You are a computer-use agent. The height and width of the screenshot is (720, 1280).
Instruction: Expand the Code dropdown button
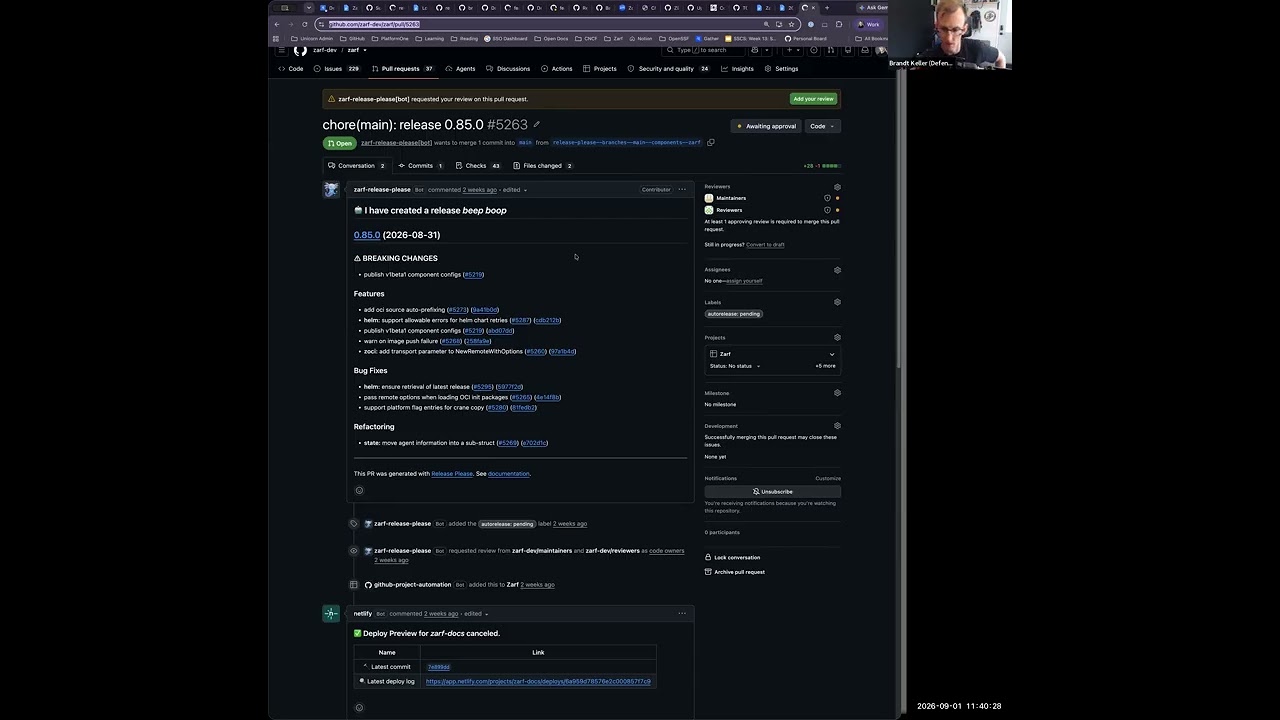822,126
